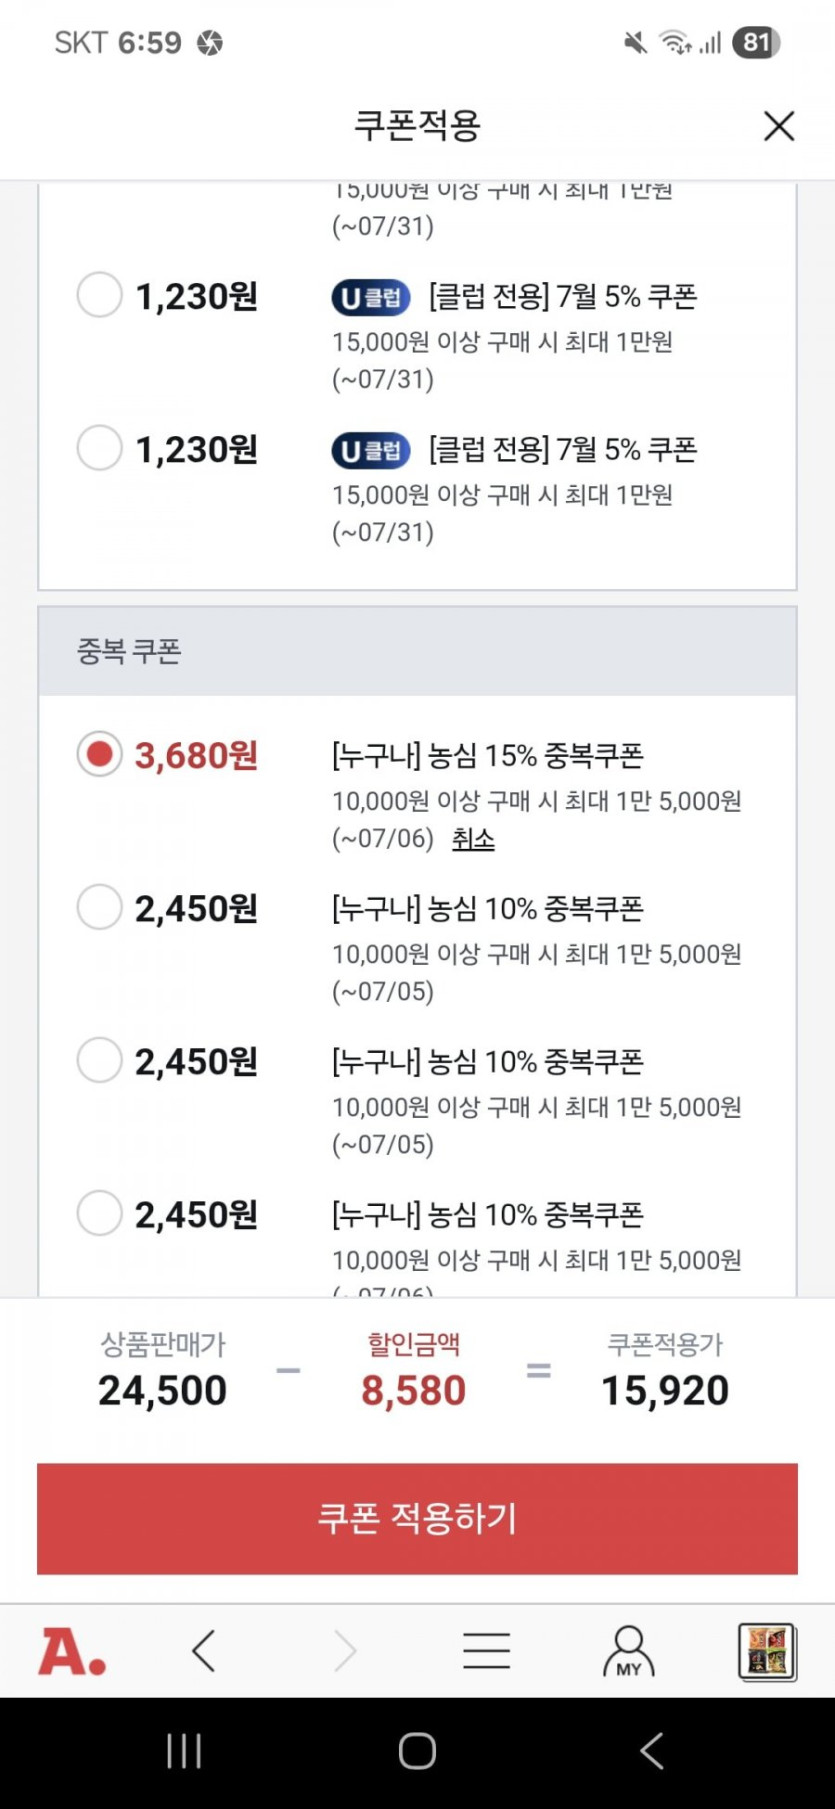The width and height of the screenshot is (835, 1809).
Task: Tap the red A. home logo
Action: (x=72, y=1651)
